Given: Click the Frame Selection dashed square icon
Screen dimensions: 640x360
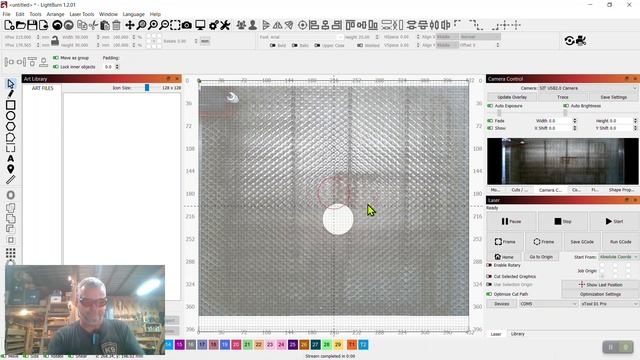Looking at the screenshot, I should 175,25.
